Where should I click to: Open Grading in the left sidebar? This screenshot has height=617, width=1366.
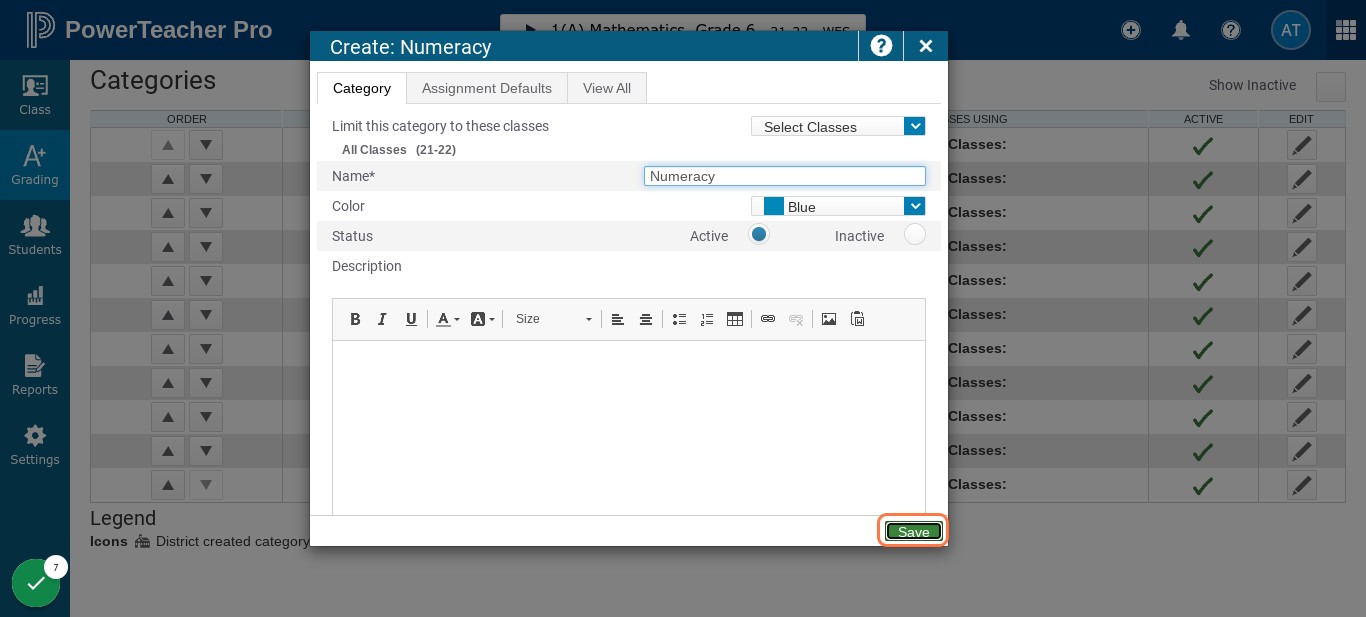[x=35, y=165]
